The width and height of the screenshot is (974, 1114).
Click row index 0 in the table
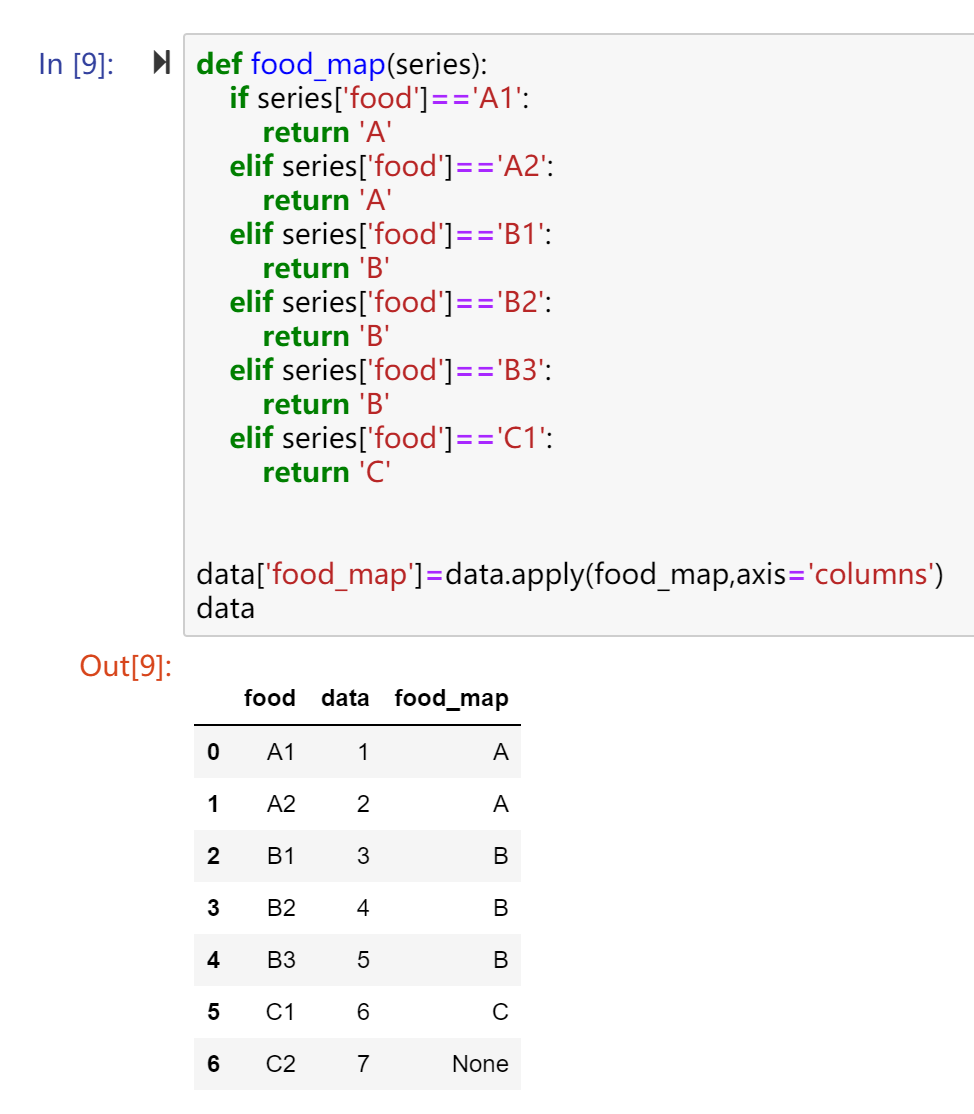[x=213, y=752]
